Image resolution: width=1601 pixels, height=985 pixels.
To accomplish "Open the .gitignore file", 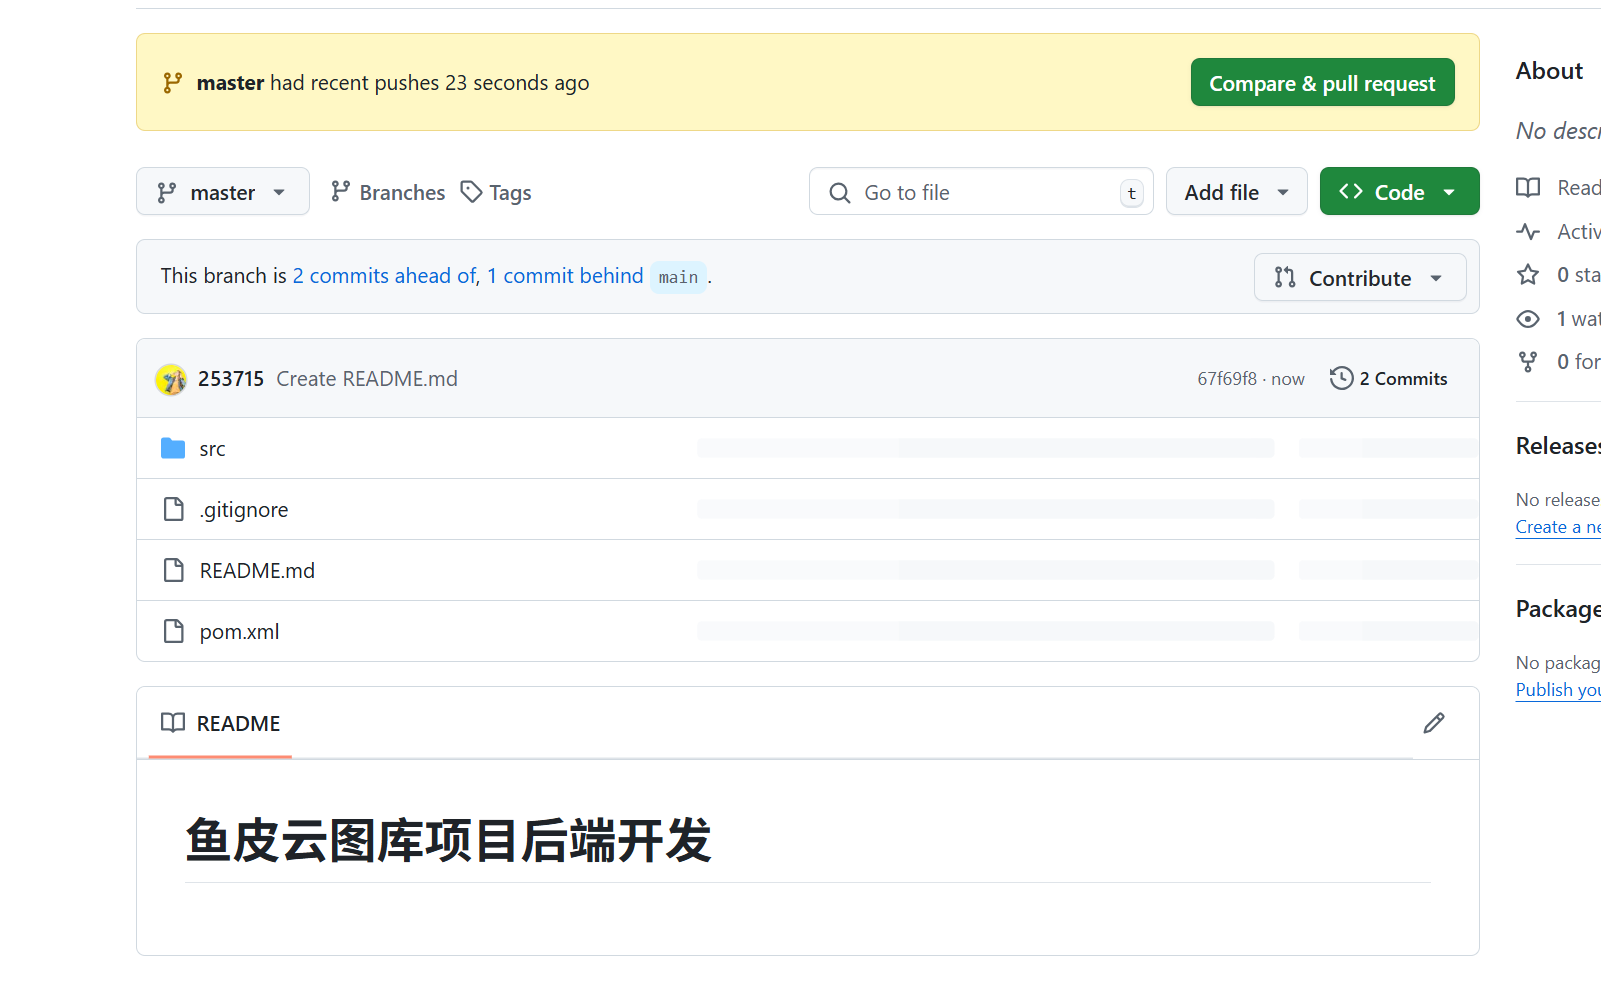I will click(x=244, y=510).
